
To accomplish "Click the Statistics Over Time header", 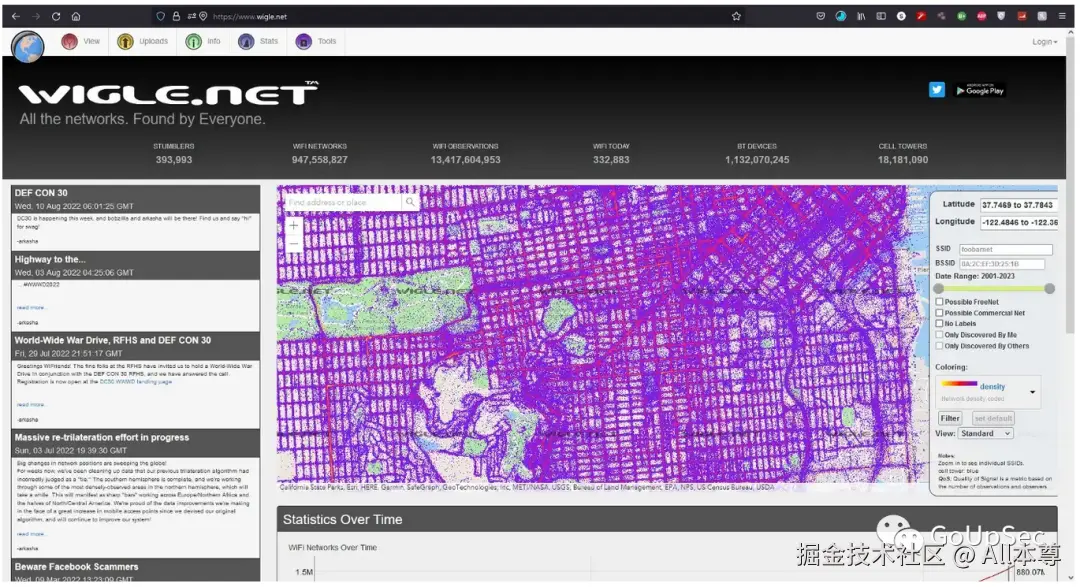I will pos(667,519).
